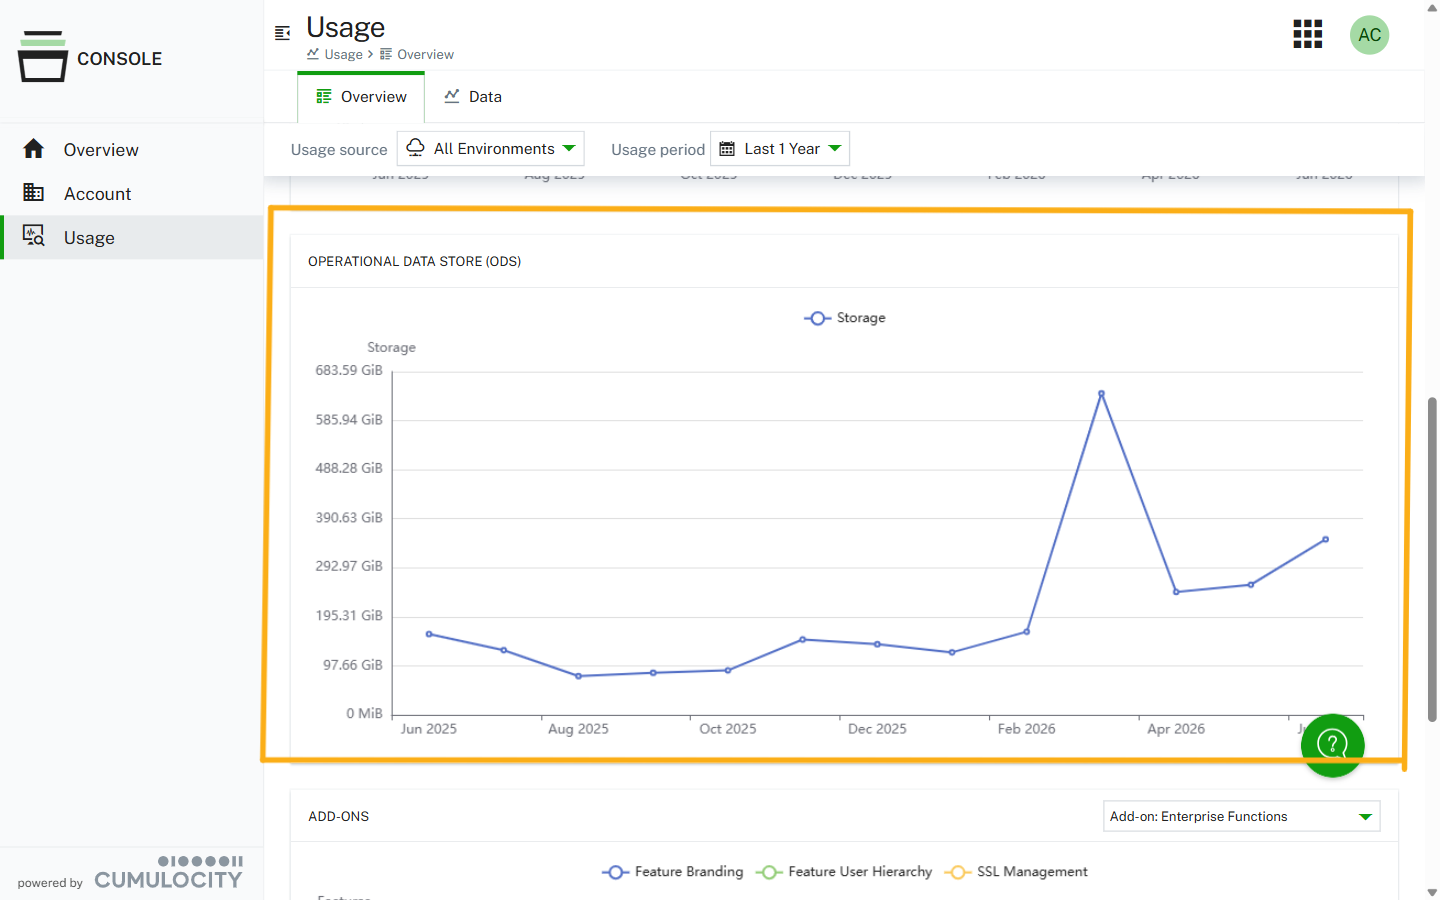Click the Data tab chart icon
This screenshot has width=1440, height=900.
click(x=452, y=96)
